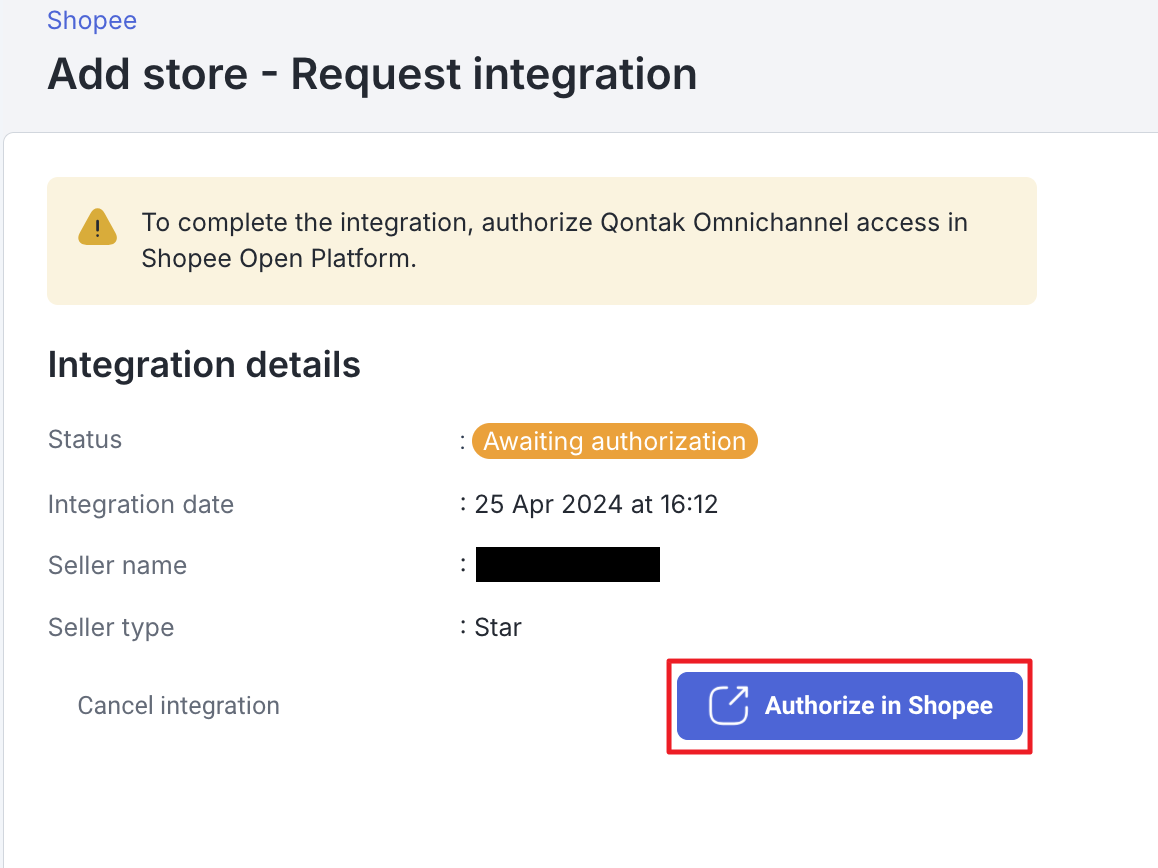Viewport: 1158px width, 868px height.
Task: Click the Add store - Request integration title
Action: pyautogui.click(x=372, y=73)
